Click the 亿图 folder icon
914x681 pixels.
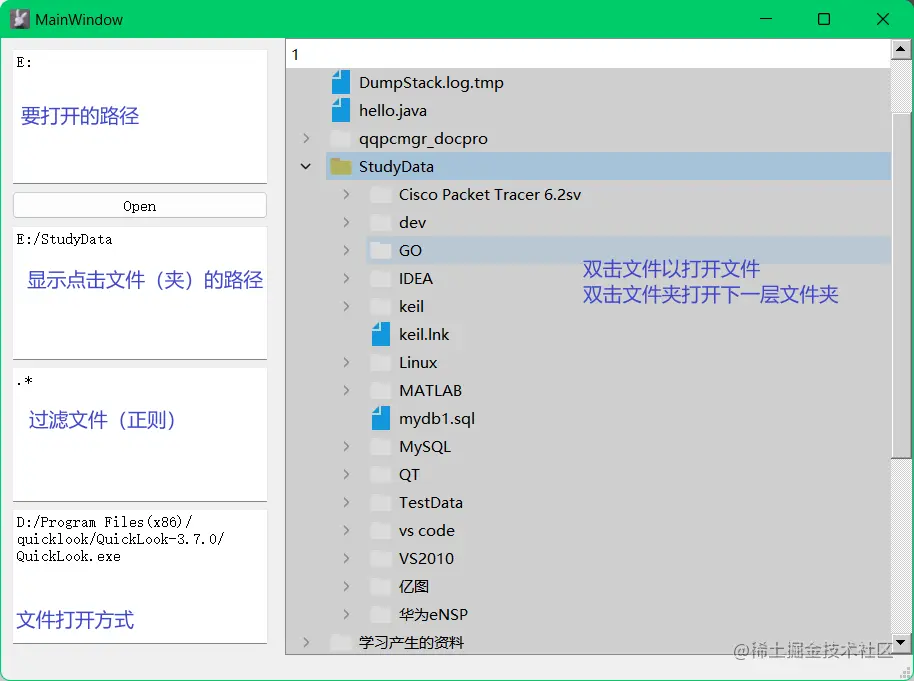(x=381, y=587)
